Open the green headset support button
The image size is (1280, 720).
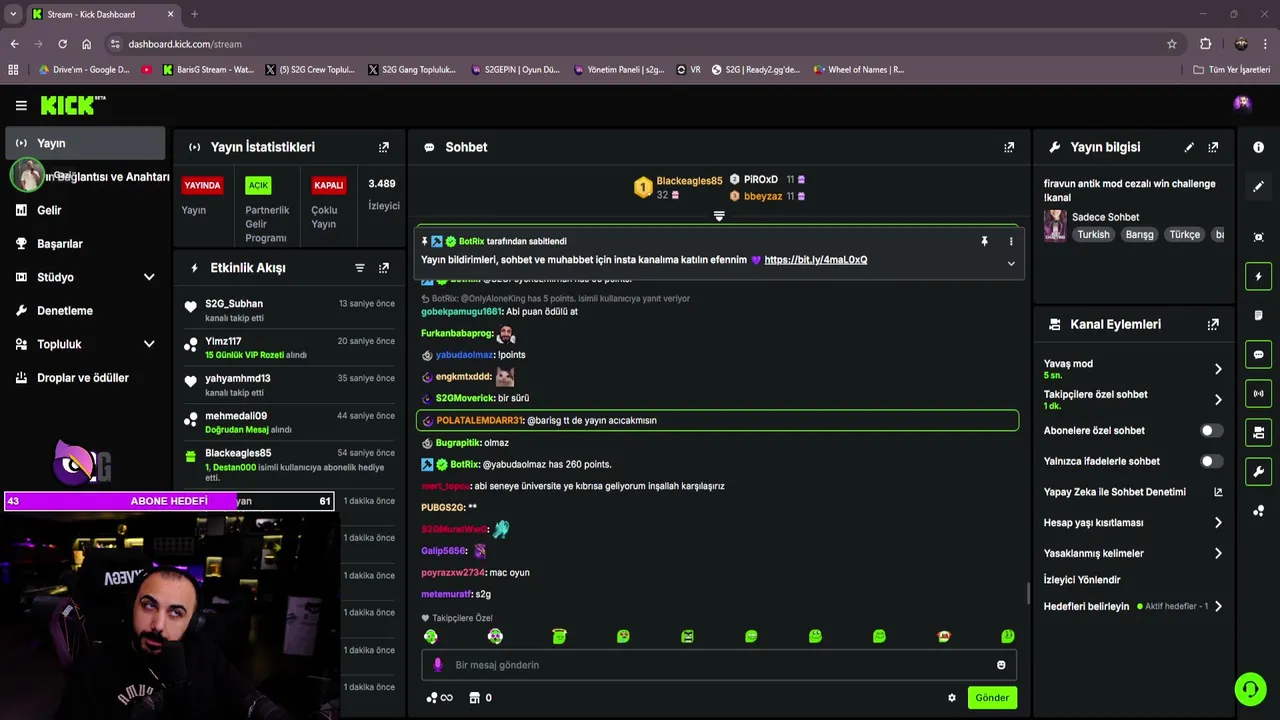[1250, 689]
